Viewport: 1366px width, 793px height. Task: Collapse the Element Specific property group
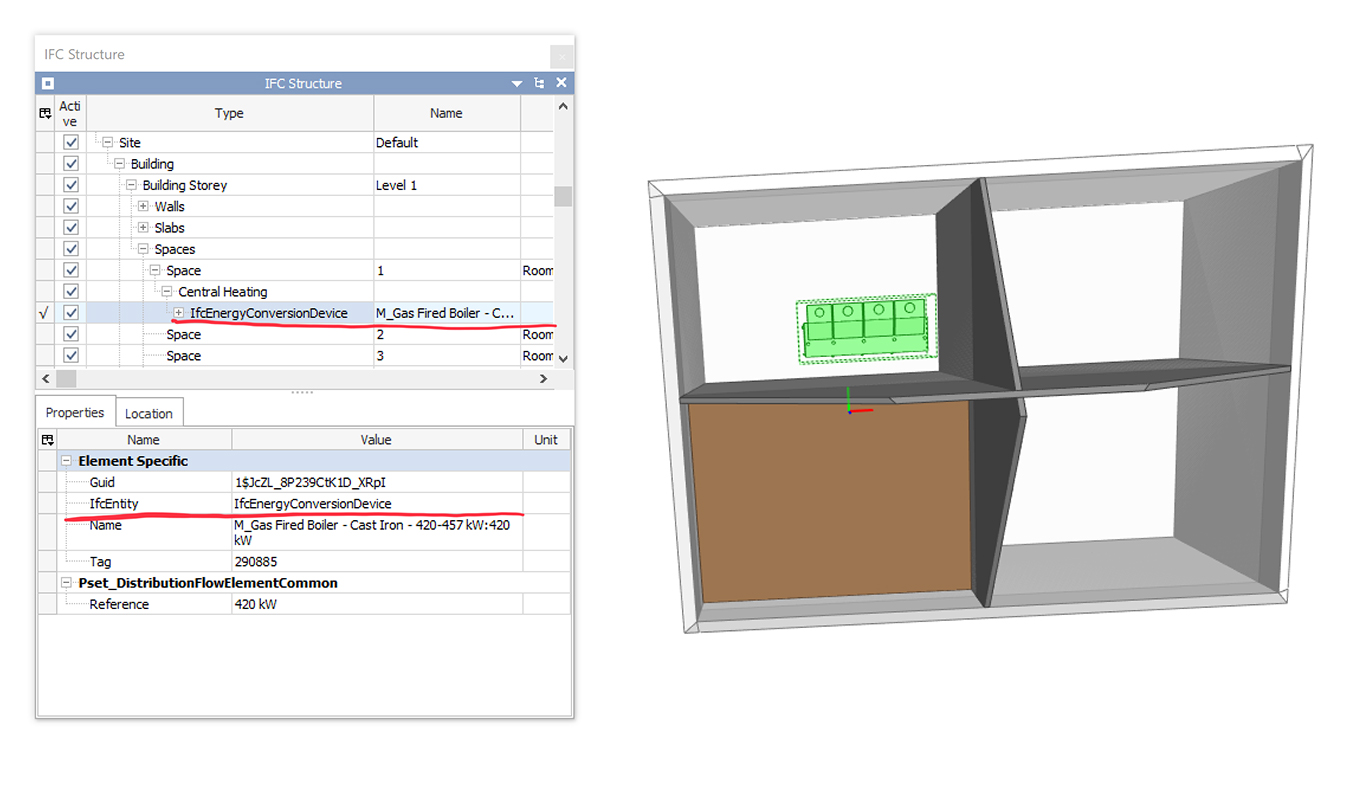(x=66, y=461)
